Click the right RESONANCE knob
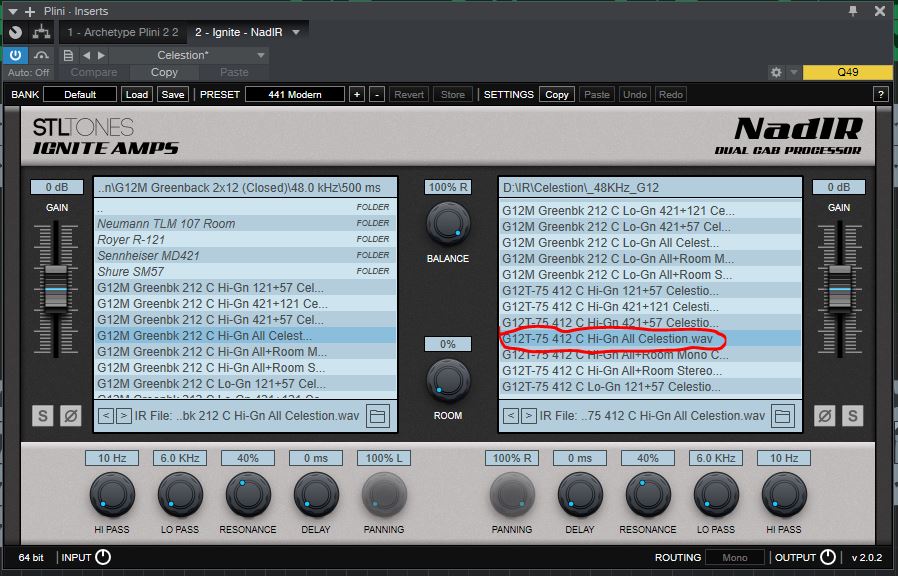The image size is (898, 576). click(x=648, y=495)
